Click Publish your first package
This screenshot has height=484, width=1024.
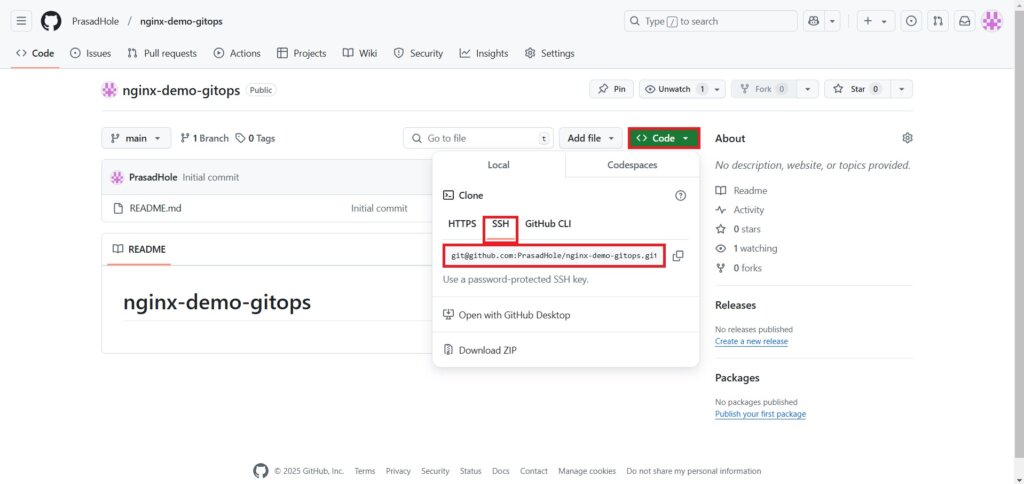tap(760, 414)
